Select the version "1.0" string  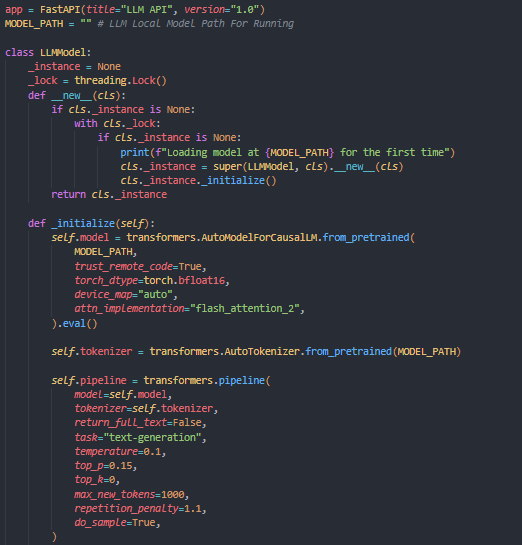tap(244, 10)
